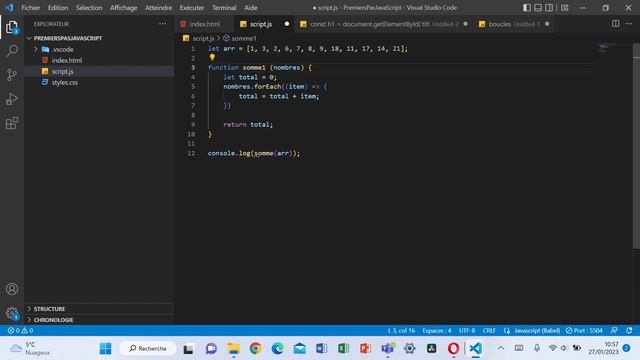Toggle the bottom panel layout icon
Screen dimensions: 640x360
[538, 7]
